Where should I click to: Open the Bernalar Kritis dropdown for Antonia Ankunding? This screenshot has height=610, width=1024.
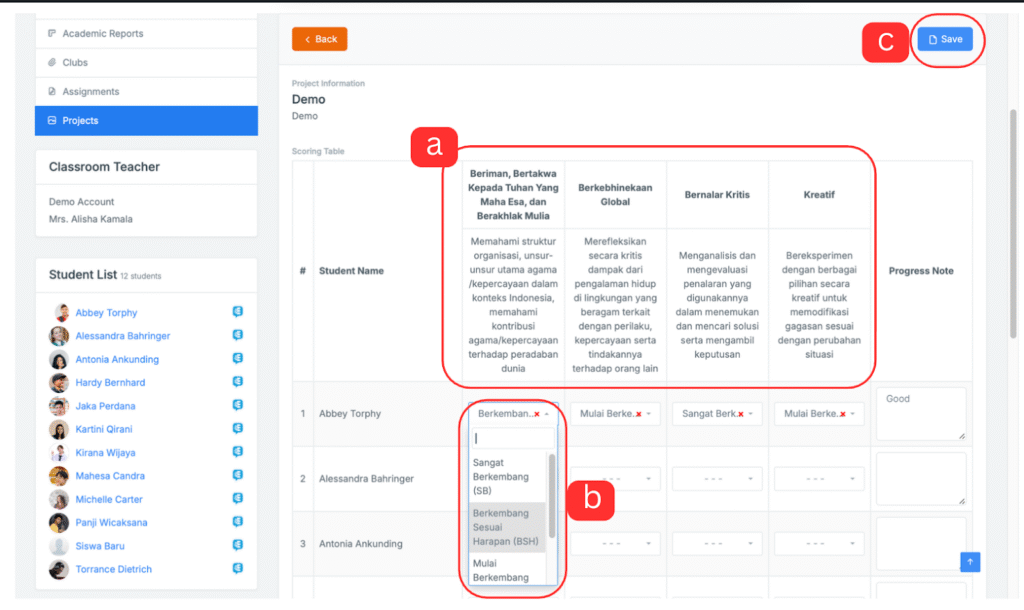716,544
